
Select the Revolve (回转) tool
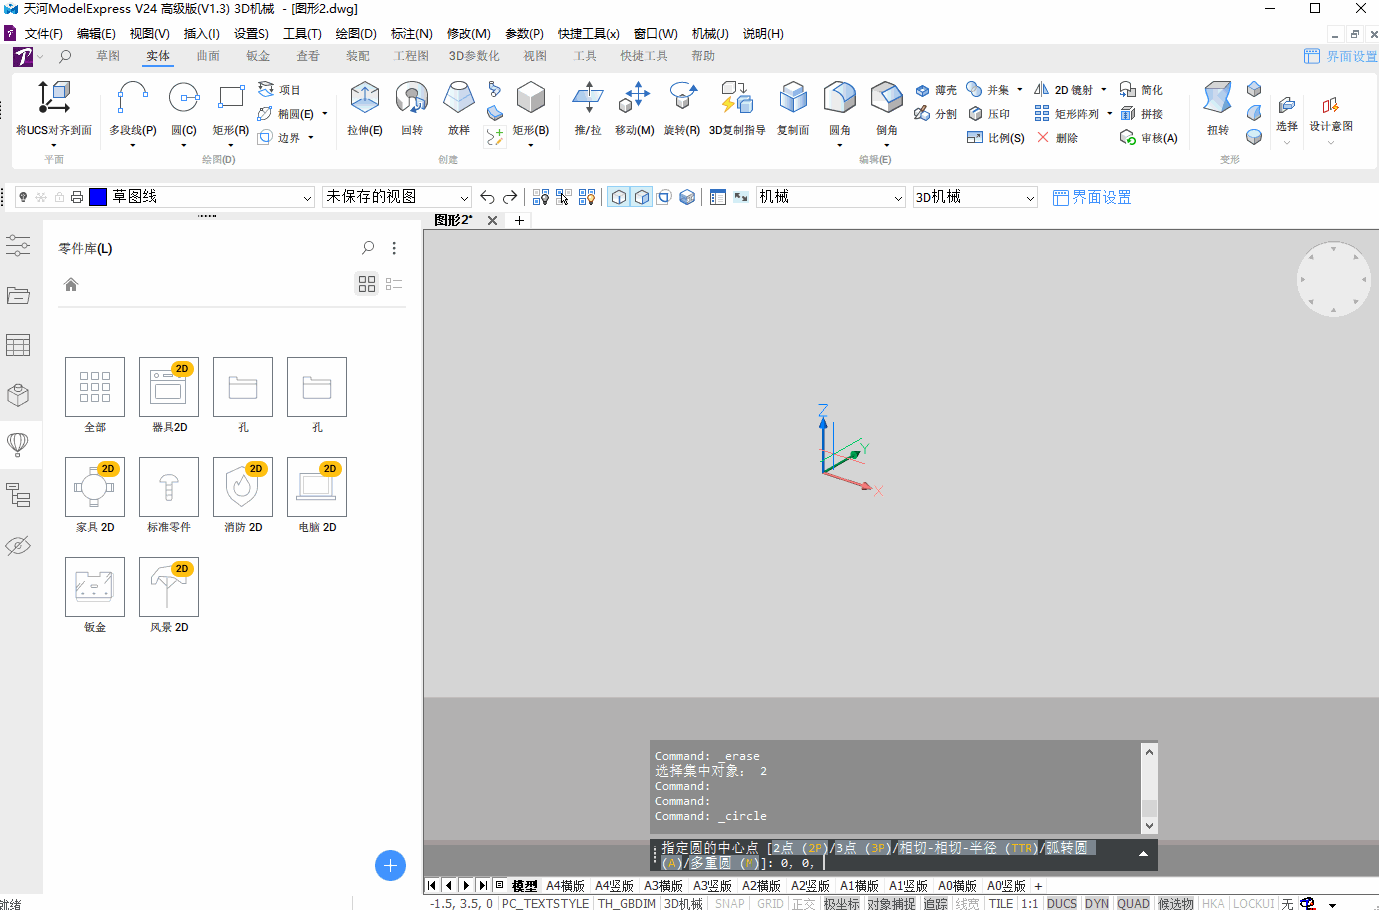(412, 108)
